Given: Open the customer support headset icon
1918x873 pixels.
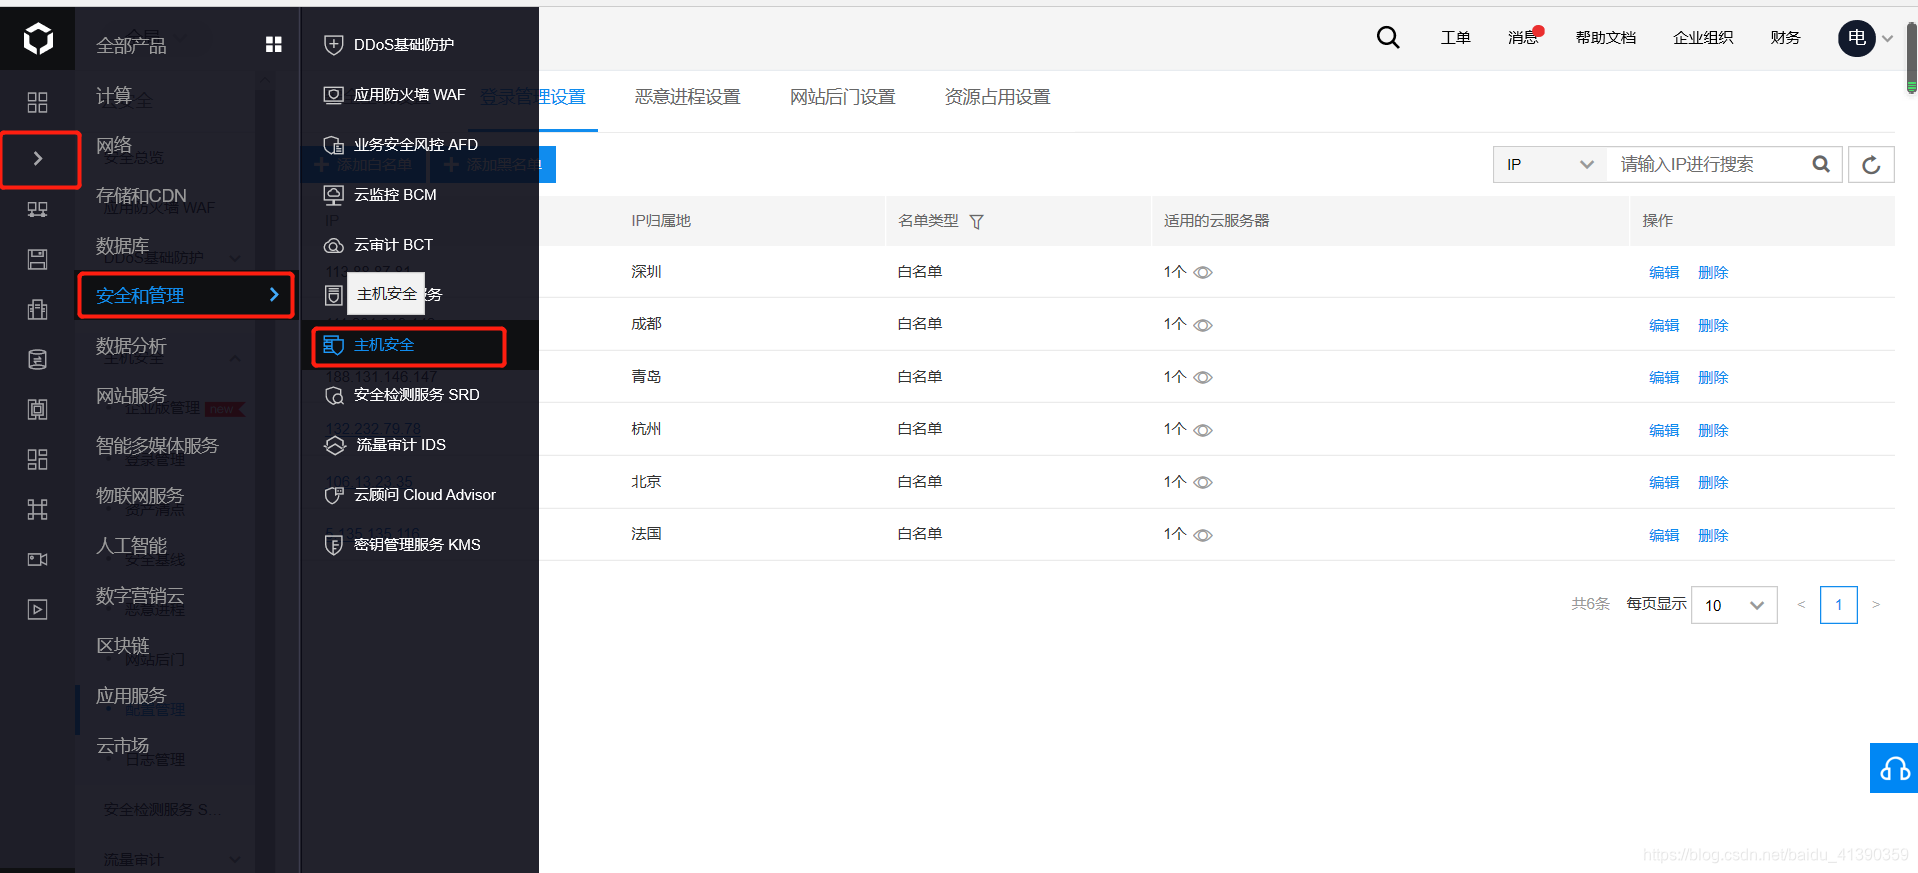Looking at the screenshot, I should click(1894, 768).
